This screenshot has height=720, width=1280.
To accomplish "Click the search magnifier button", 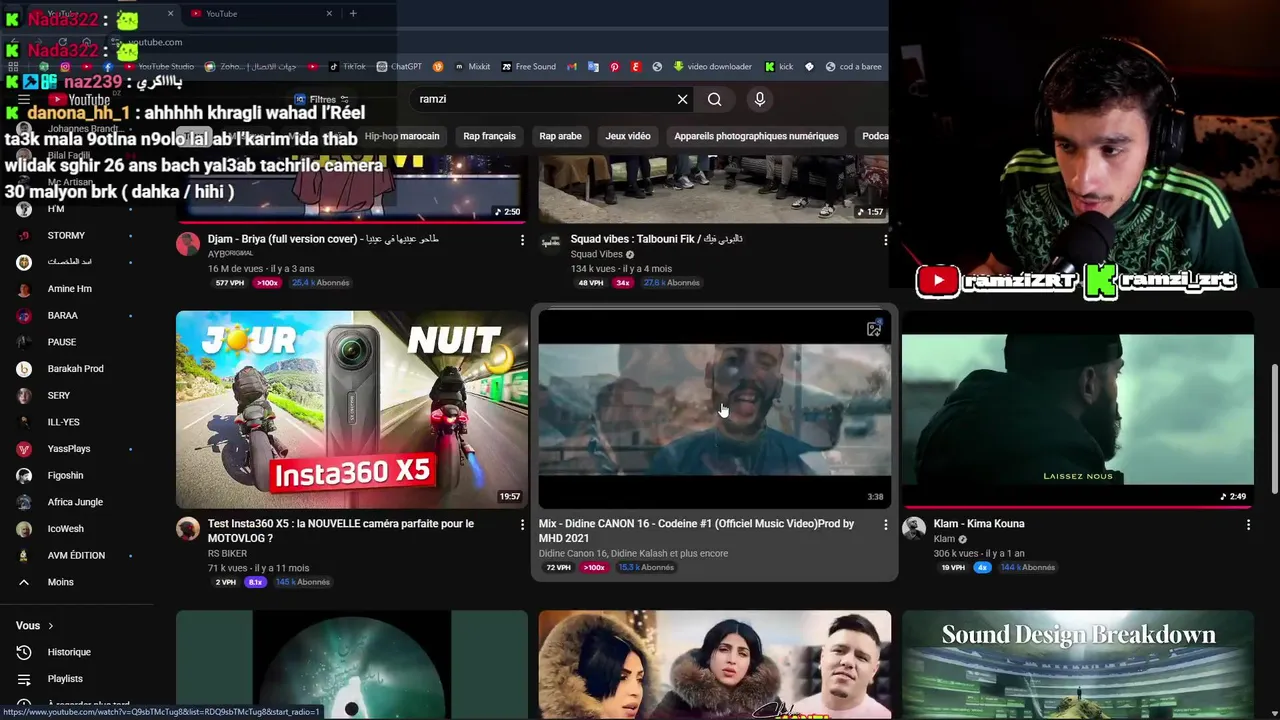I will tap(714, 99).
